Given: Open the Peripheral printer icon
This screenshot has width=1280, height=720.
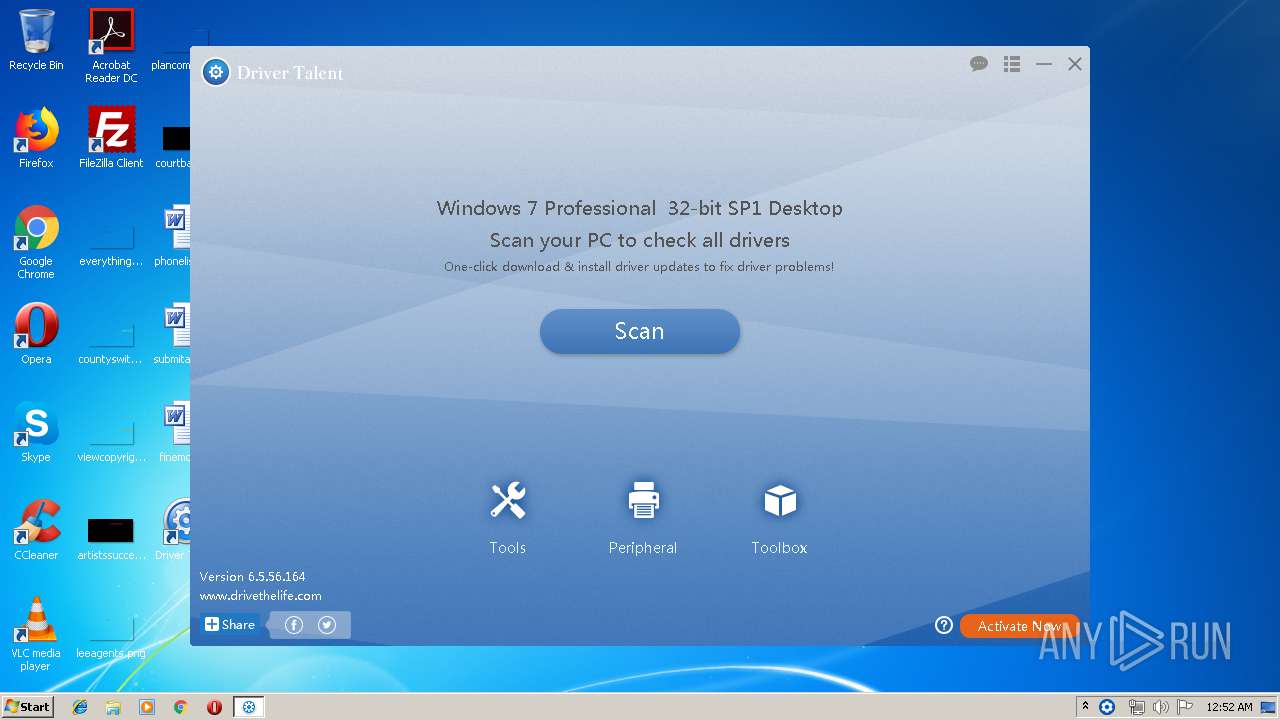Looking at the screenshot, I should (x=643, y=501).
